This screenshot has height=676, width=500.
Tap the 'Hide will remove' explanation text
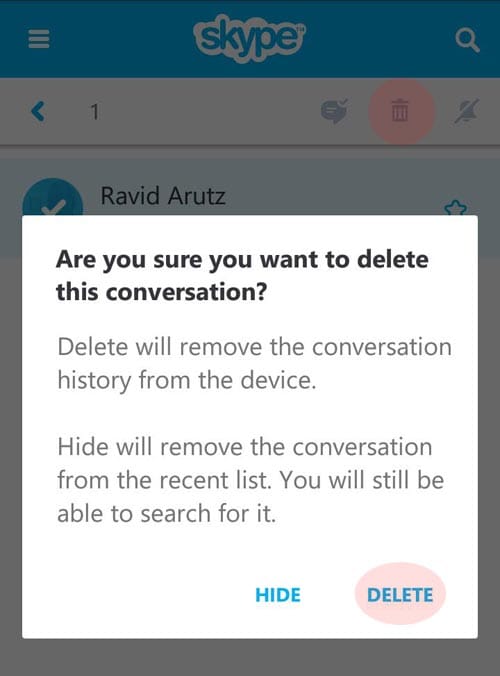tap(250, 480)
